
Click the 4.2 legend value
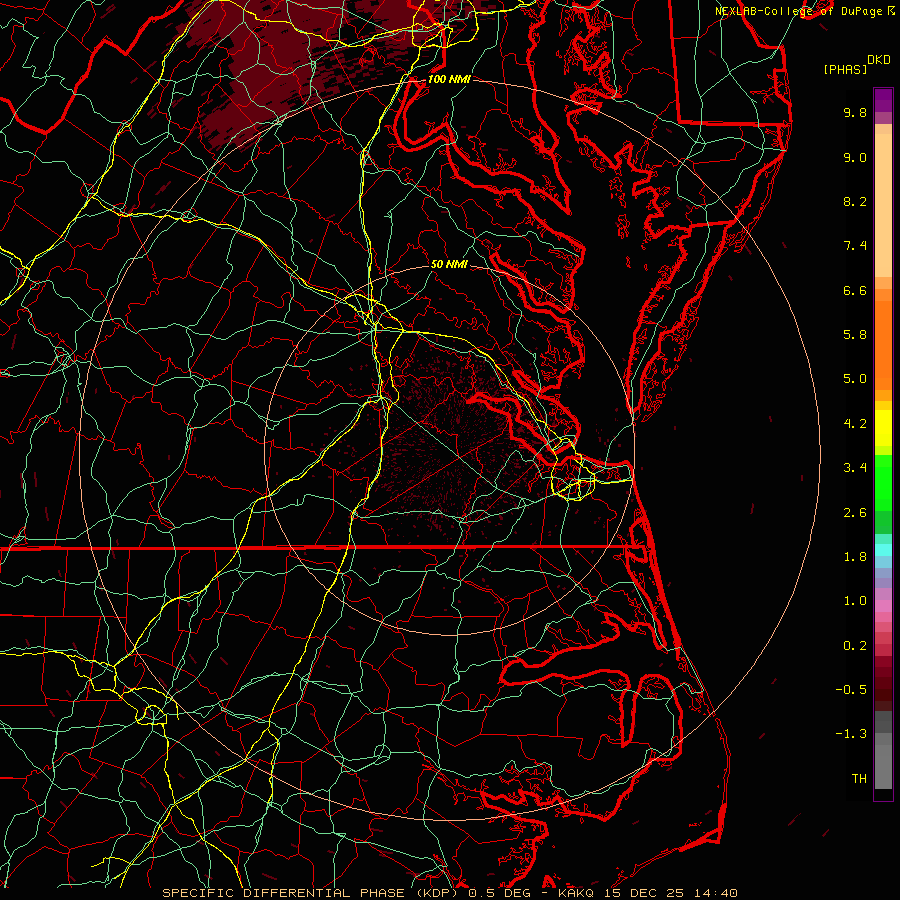pyautogui.click(x=855, y=424)
